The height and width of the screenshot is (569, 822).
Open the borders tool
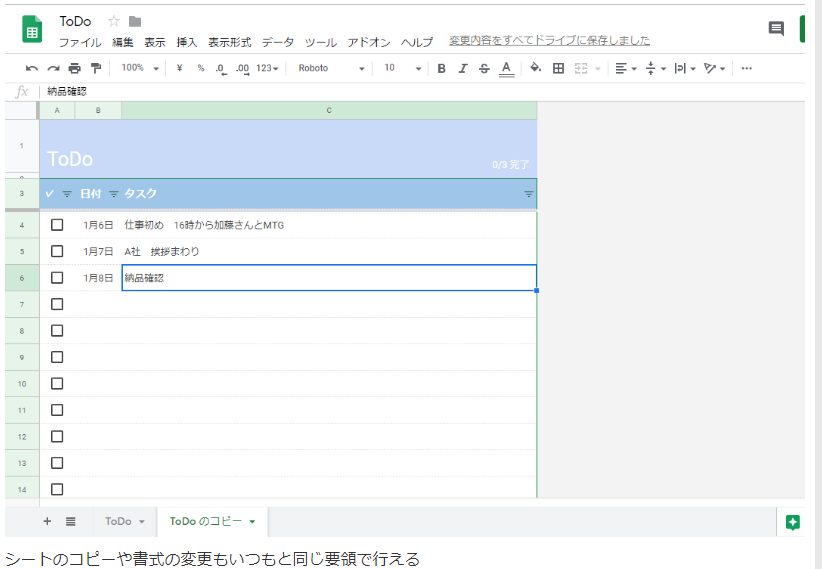(x=558, y=68)
